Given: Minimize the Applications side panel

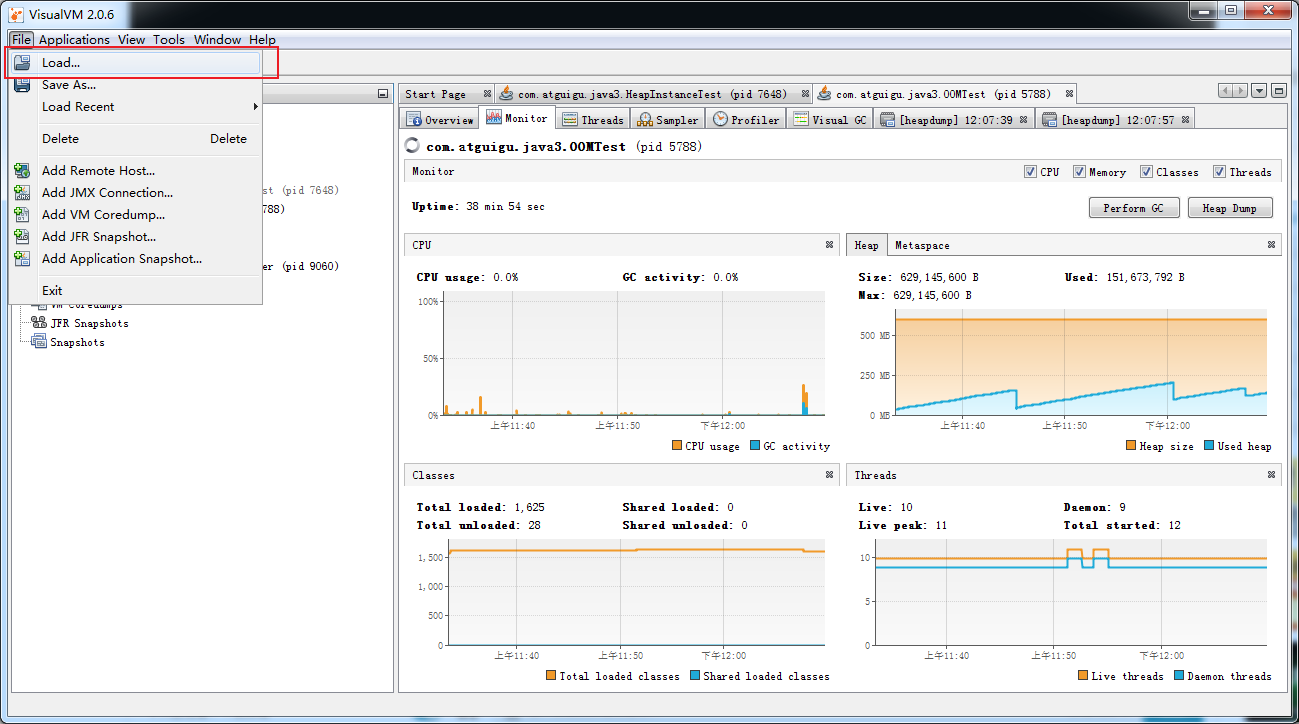Looking at the screenshot, I should [x=383, y=94].
